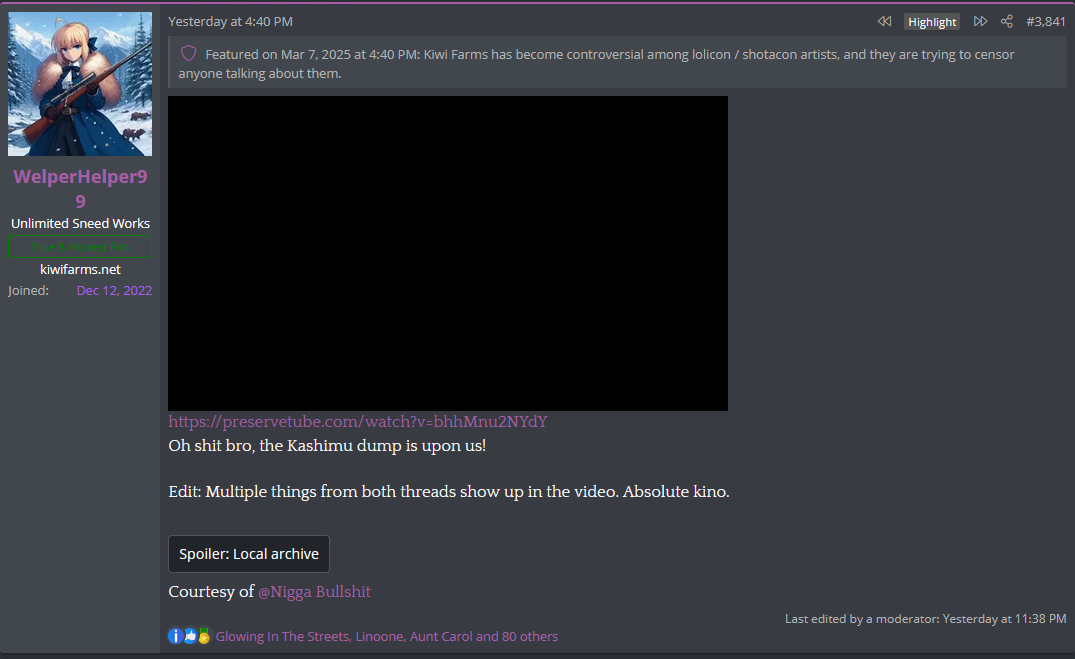
Task: Click the Dec 12, 2022 join date
Action: [x=114, y=291]
